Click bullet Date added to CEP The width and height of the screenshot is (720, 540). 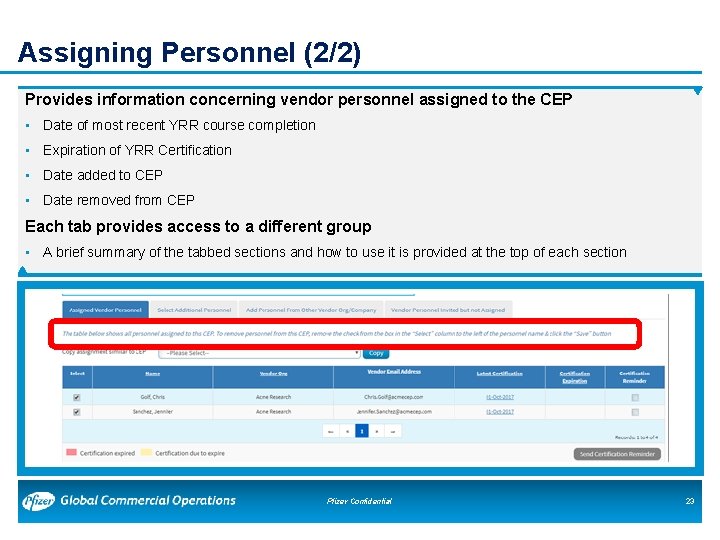[102, 175]
